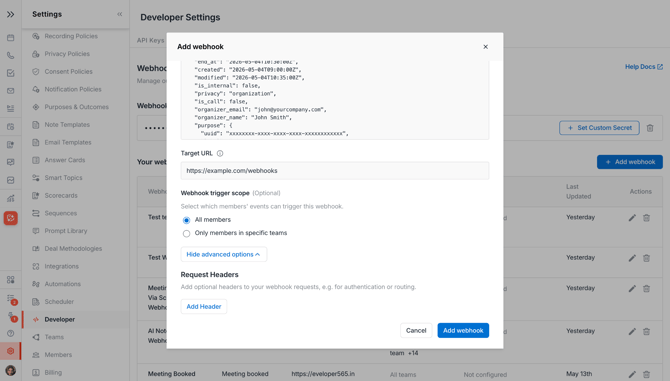Viewport: 670px width, 381px height.
Task: Cancel the Add webhook dialog
Action: point(416,331)
